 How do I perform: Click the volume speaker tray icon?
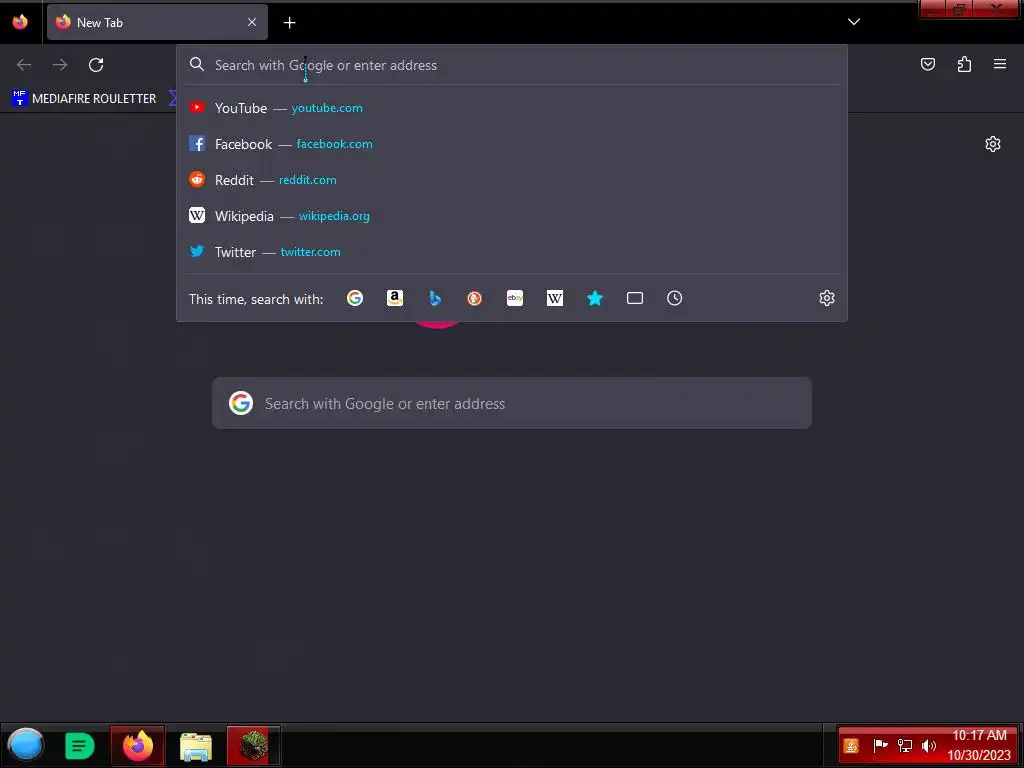929,745
